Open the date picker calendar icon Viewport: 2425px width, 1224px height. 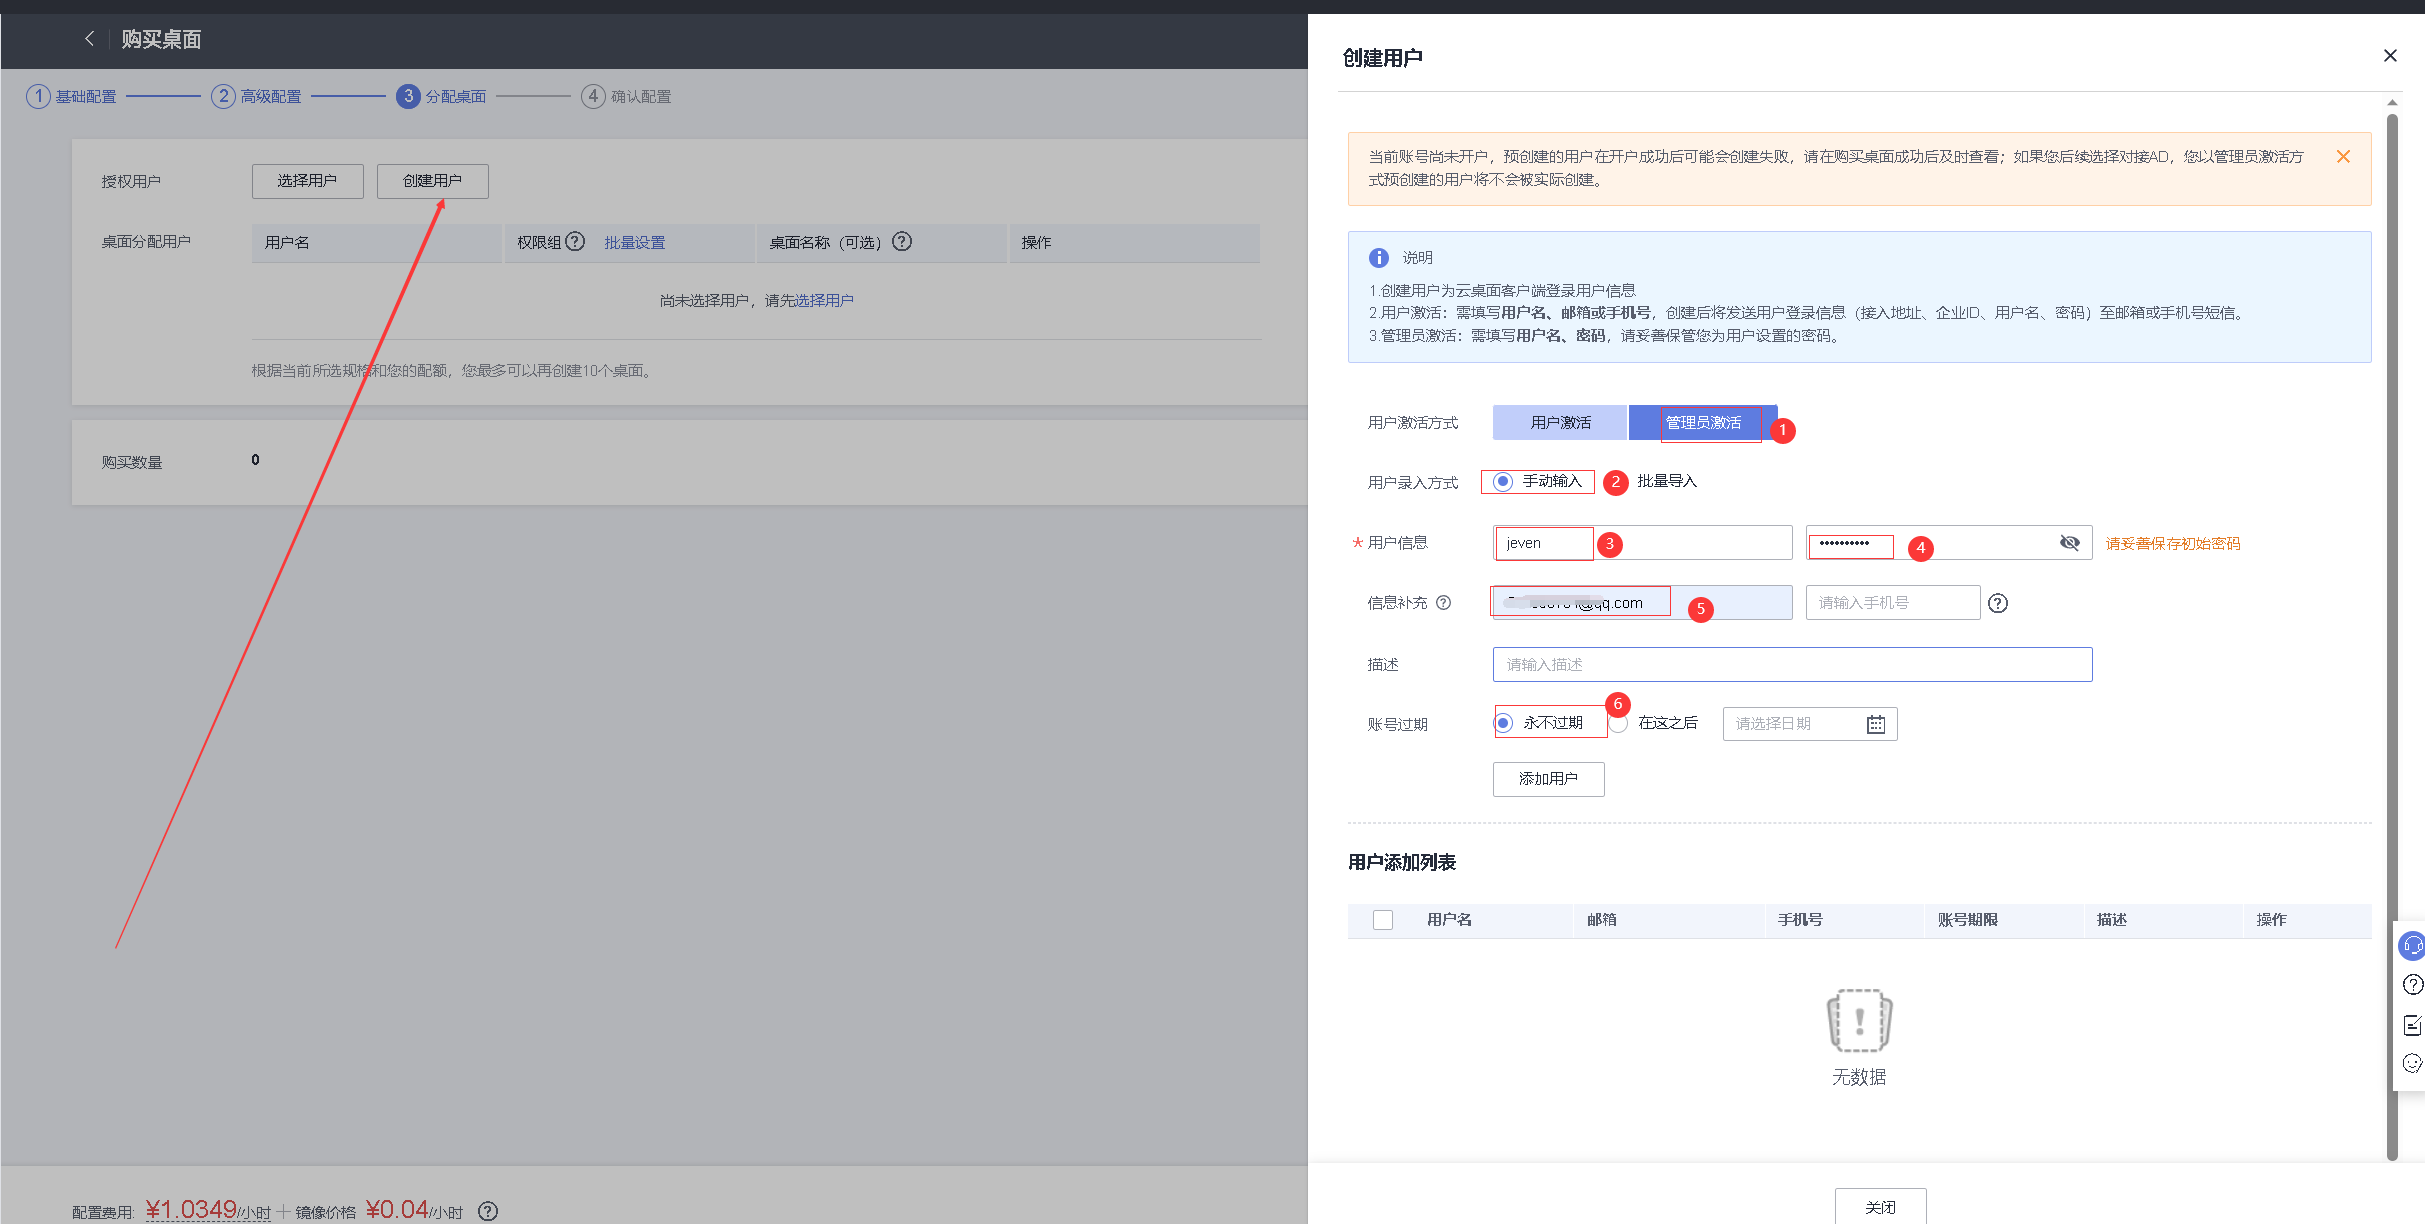click(1875, 724)
